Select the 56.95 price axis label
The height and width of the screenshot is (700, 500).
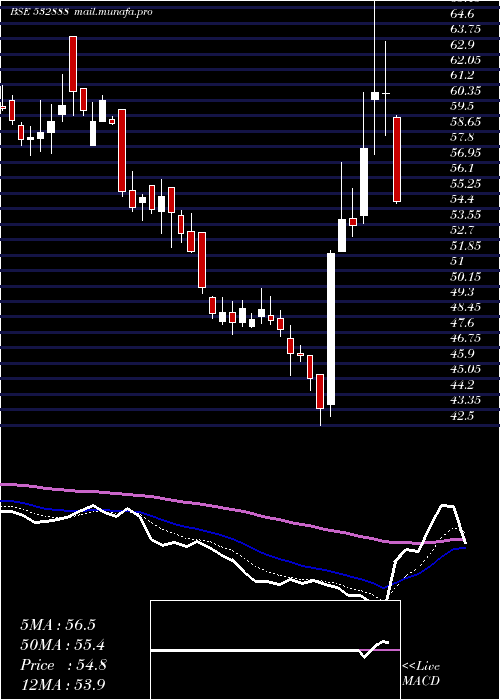[466, 153]
